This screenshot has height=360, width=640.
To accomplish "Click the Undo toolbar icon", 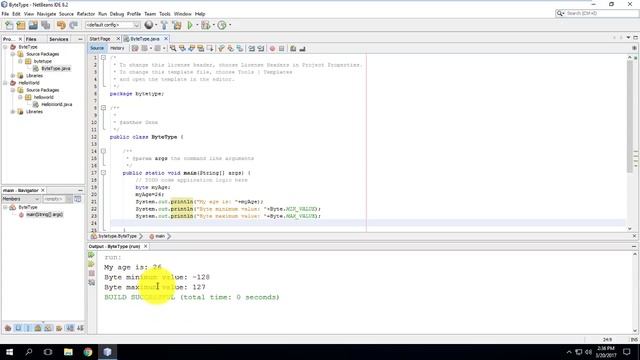I will pyautogui.click(x=61, y=25).
